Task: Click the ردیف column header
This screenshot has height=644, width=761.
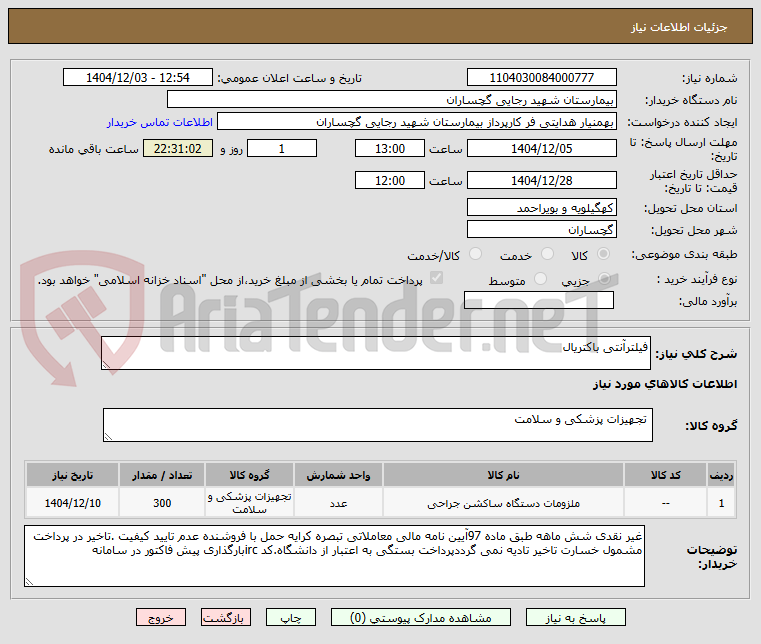Action: (721, 475)
